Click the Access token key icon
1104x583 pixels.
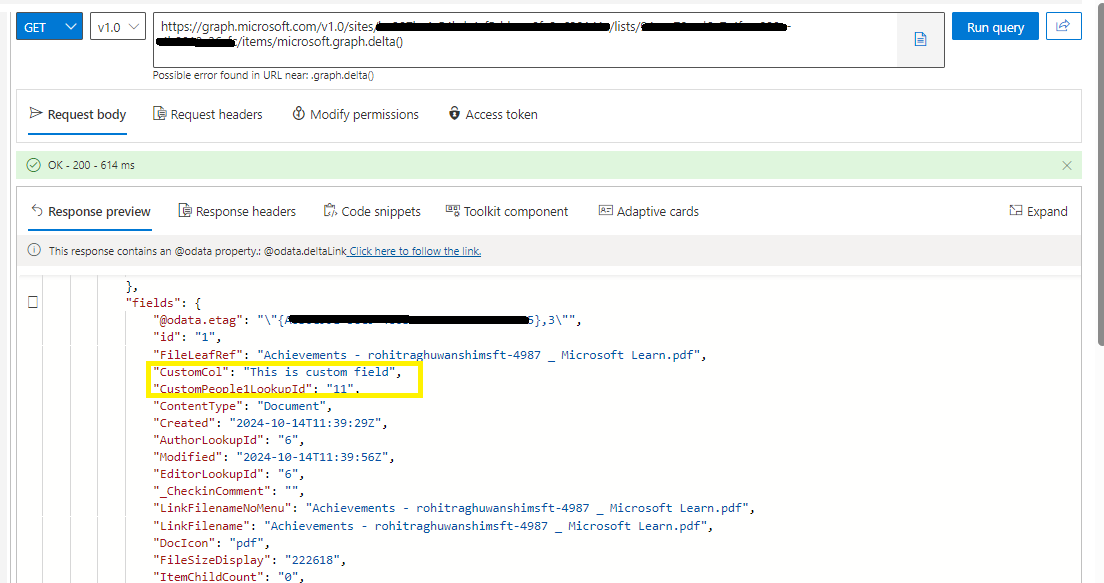pyautogui.click(x=455, y=114)
